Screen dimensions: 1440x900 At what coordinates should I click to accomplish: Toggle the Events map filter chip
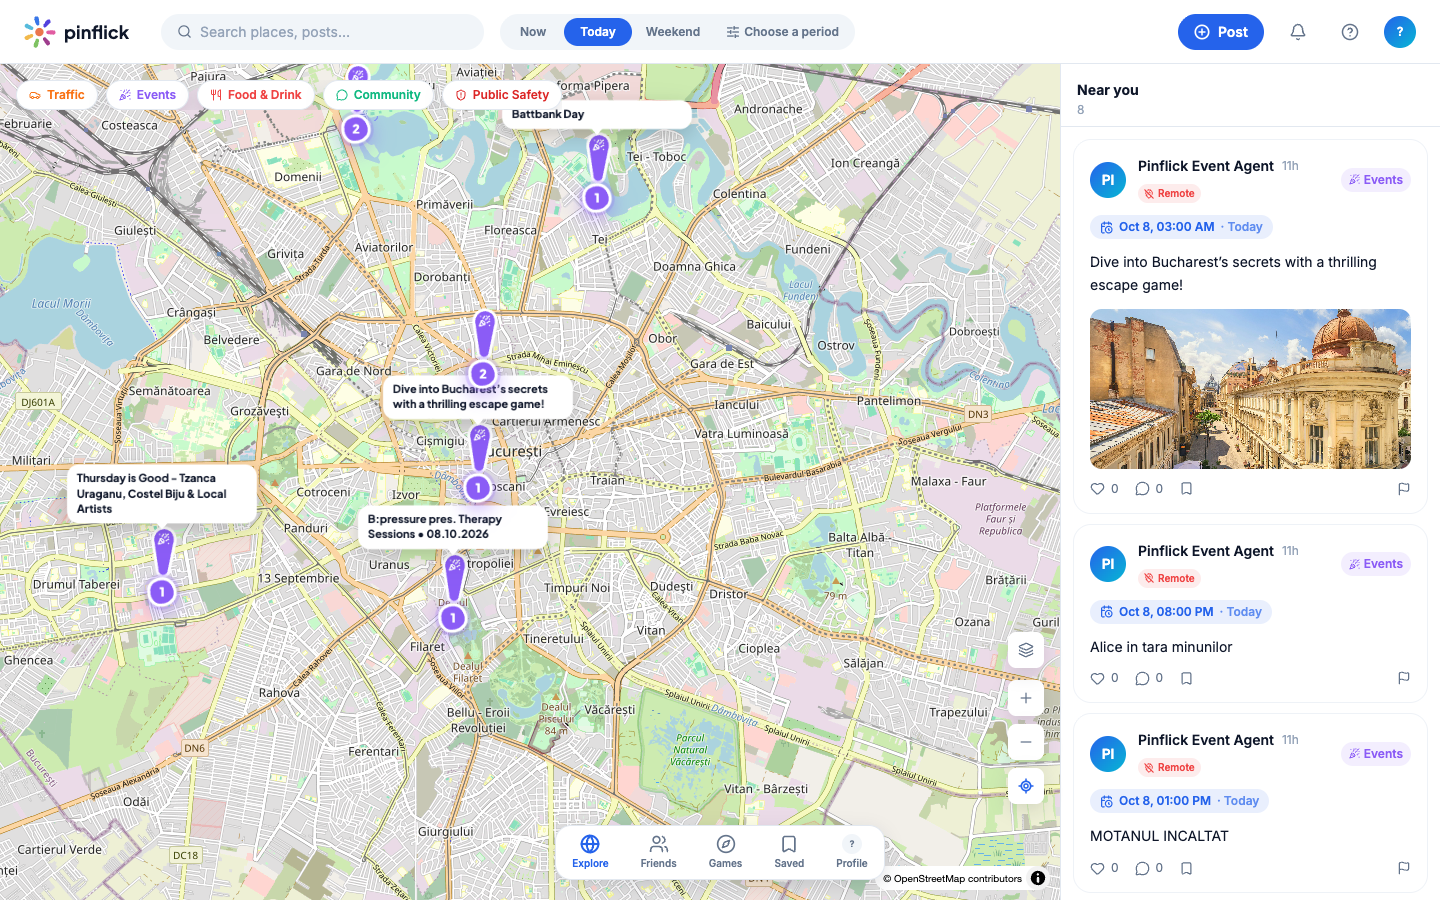(147, 95)
